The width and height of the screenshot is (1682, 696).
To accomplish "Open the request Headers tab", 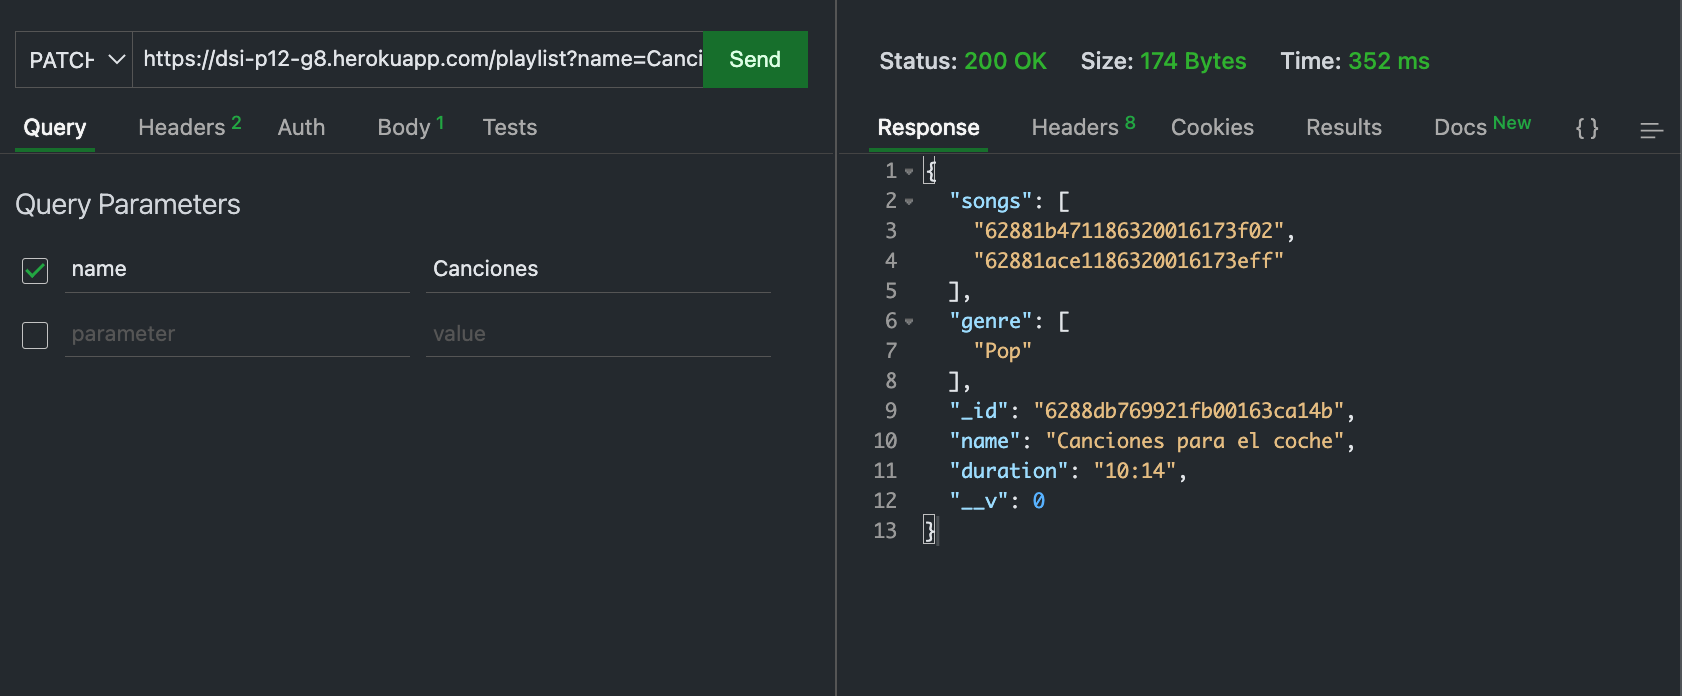I will click(190, 127).
